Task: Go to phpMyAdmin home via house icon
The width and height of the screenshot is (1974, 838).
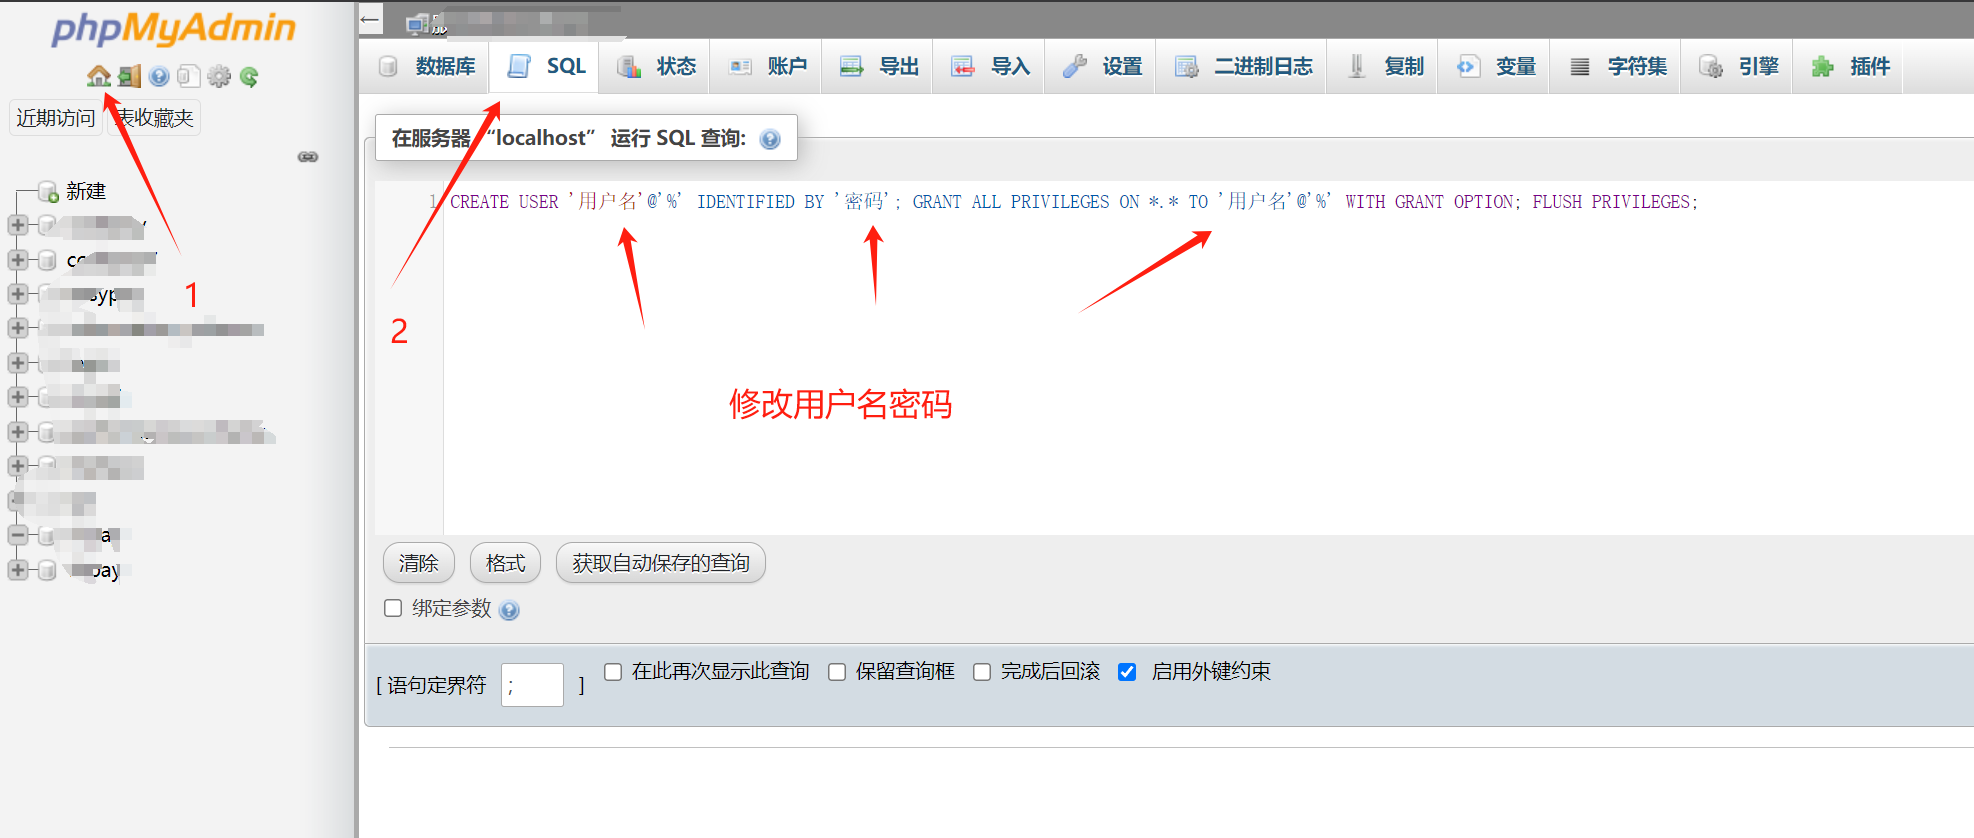Action: click(x=98, y=76)
